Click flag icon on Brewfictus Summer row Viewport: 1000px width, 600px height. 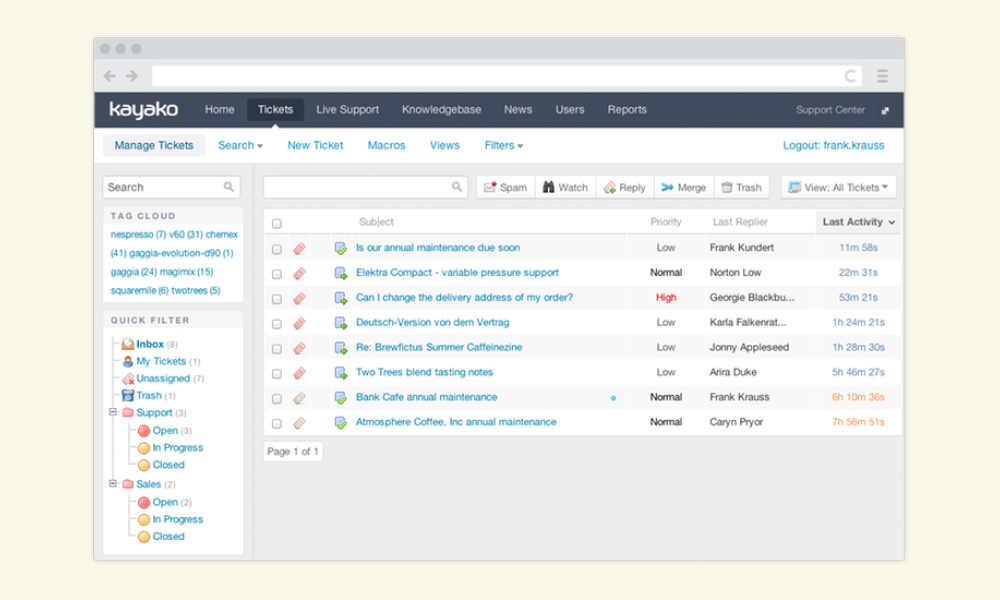[299, 348]
